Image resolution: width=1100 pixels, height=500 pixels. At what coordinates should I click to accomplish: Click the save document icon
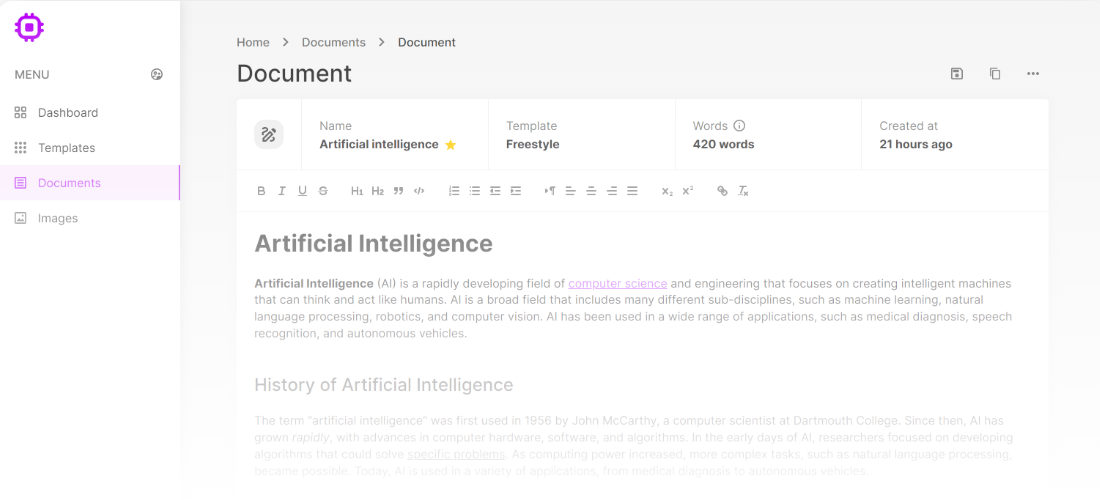957,74
